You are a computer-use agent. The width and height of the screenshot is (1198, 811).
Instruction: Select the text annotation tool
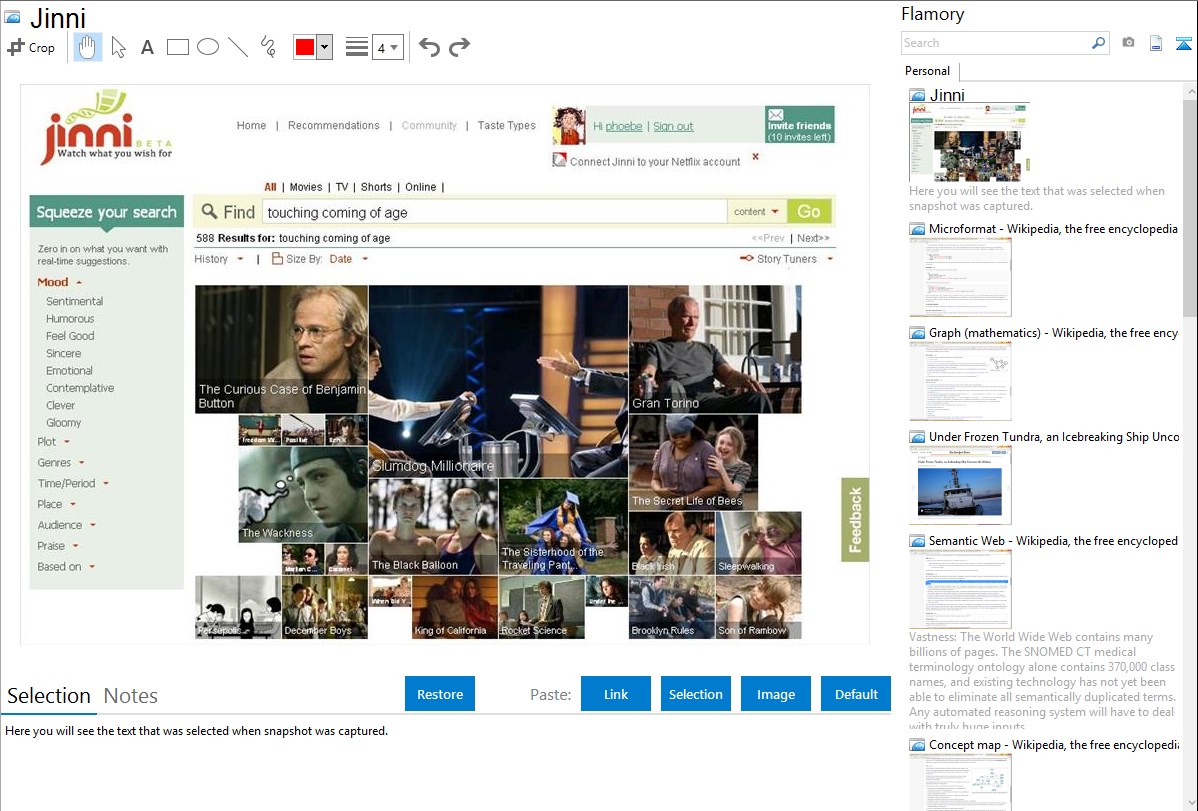(147, 47)
